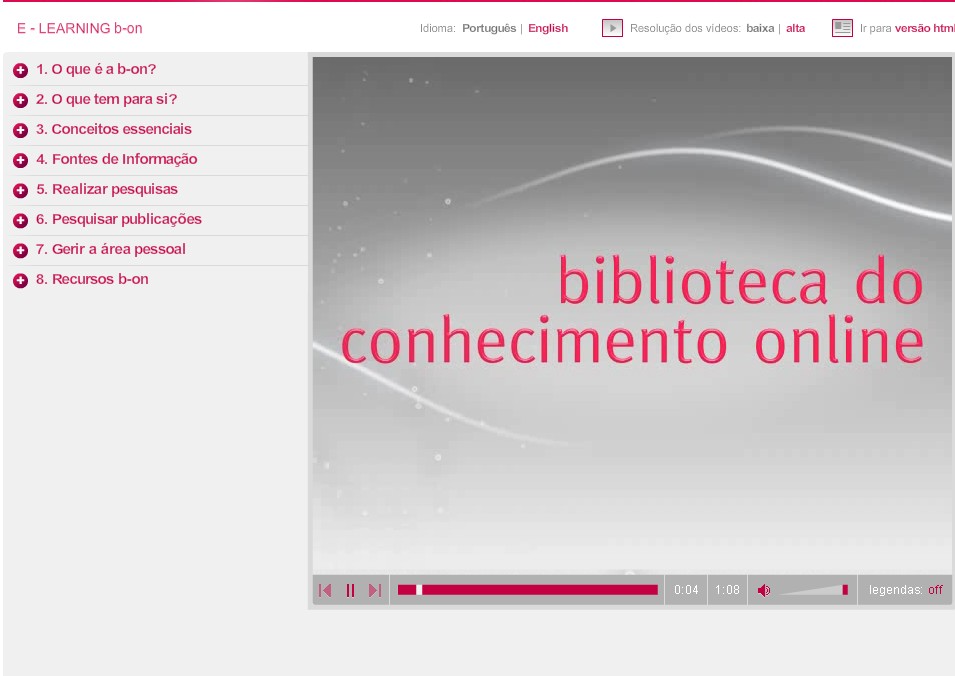Viewport: 955px width, 676px height.
Task: Skip to previous video segment
Action: click(x=325, y=590)
